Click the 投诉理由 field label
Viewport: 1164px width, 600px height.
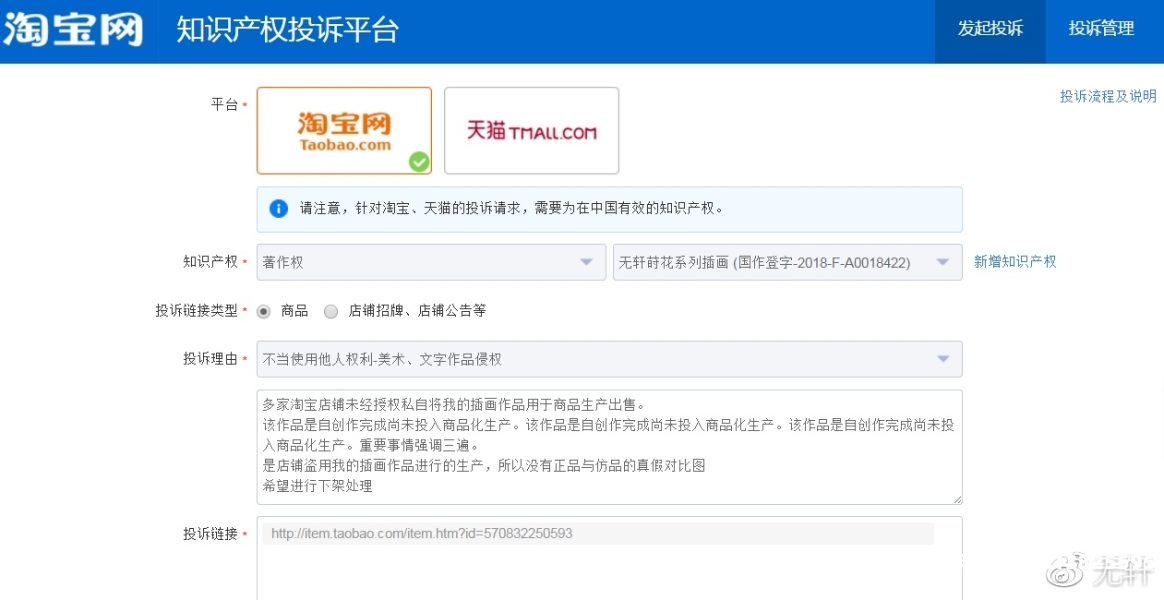point(210,359)
